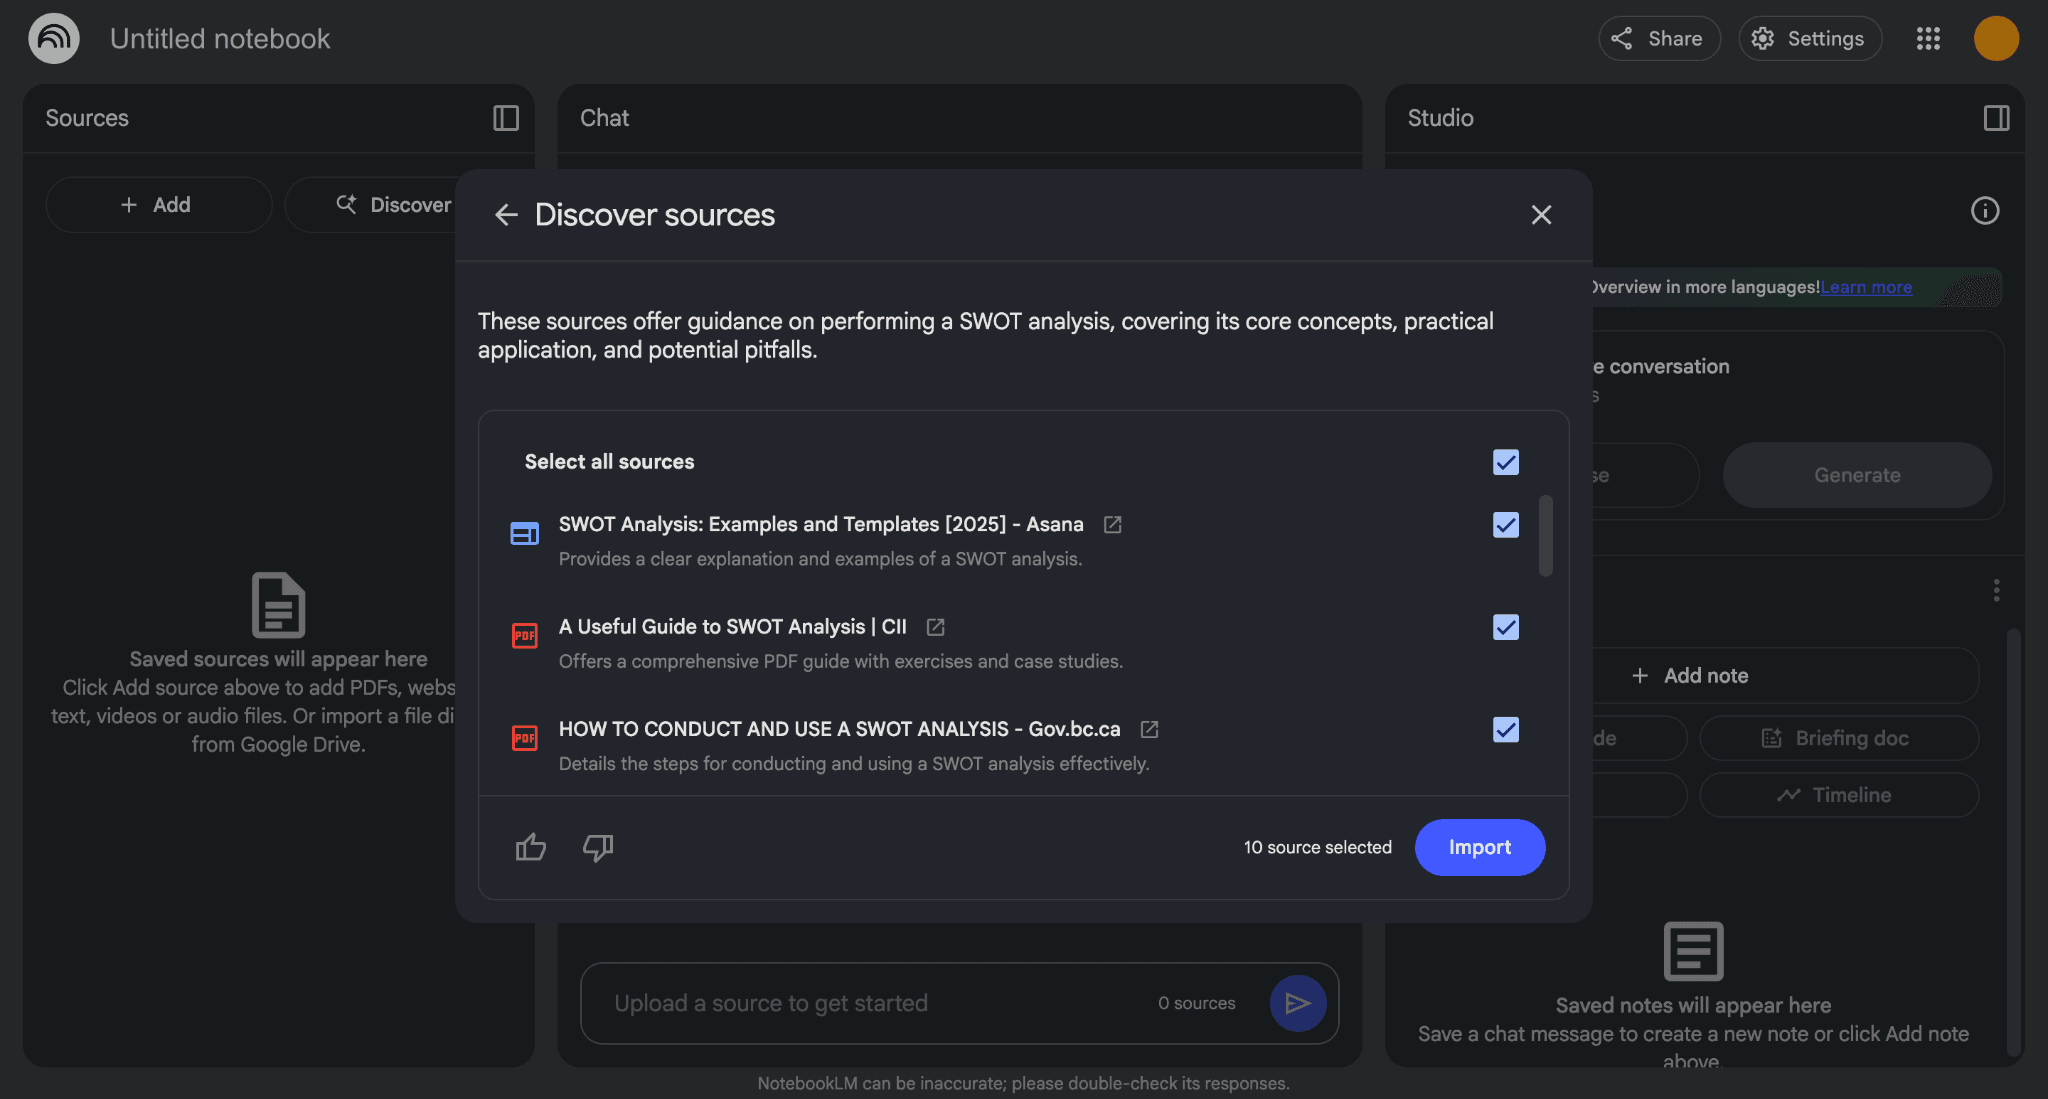Open the Gov.bc.ca PDF external link
Screen dimensions: 2048x1099
1148,729
